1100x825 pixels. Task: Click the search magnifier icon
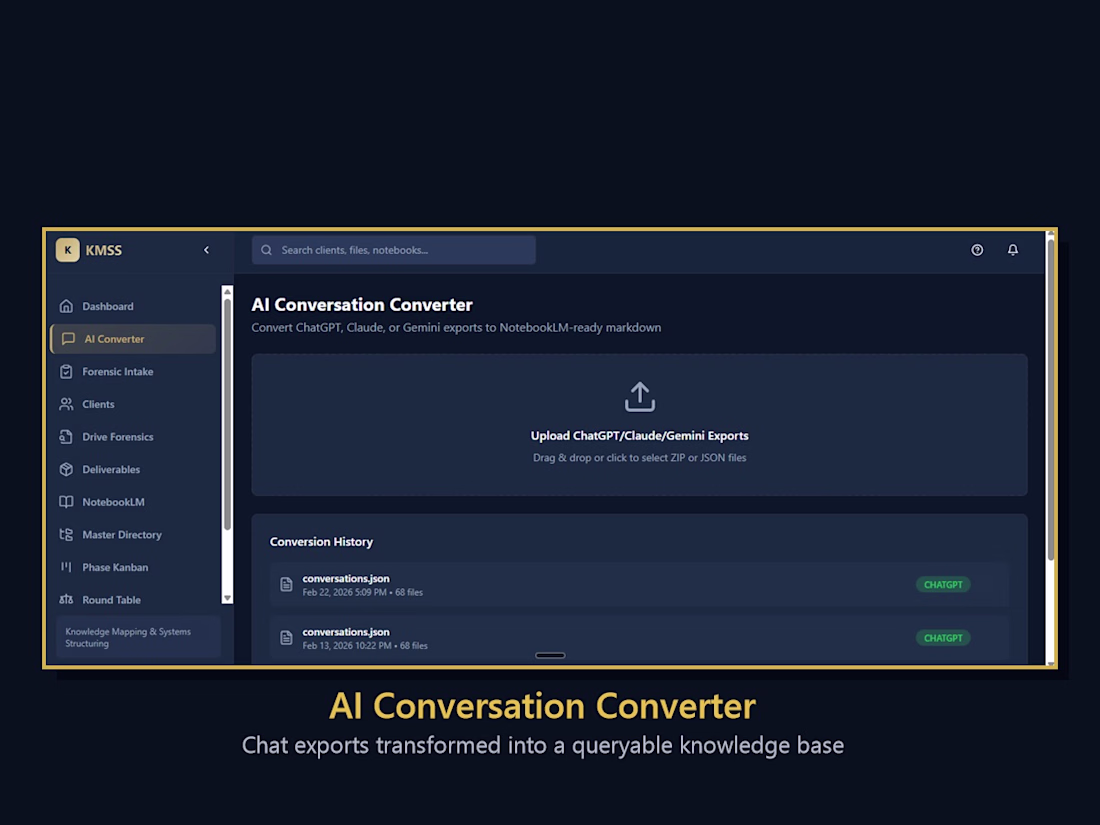click(267, 250)
